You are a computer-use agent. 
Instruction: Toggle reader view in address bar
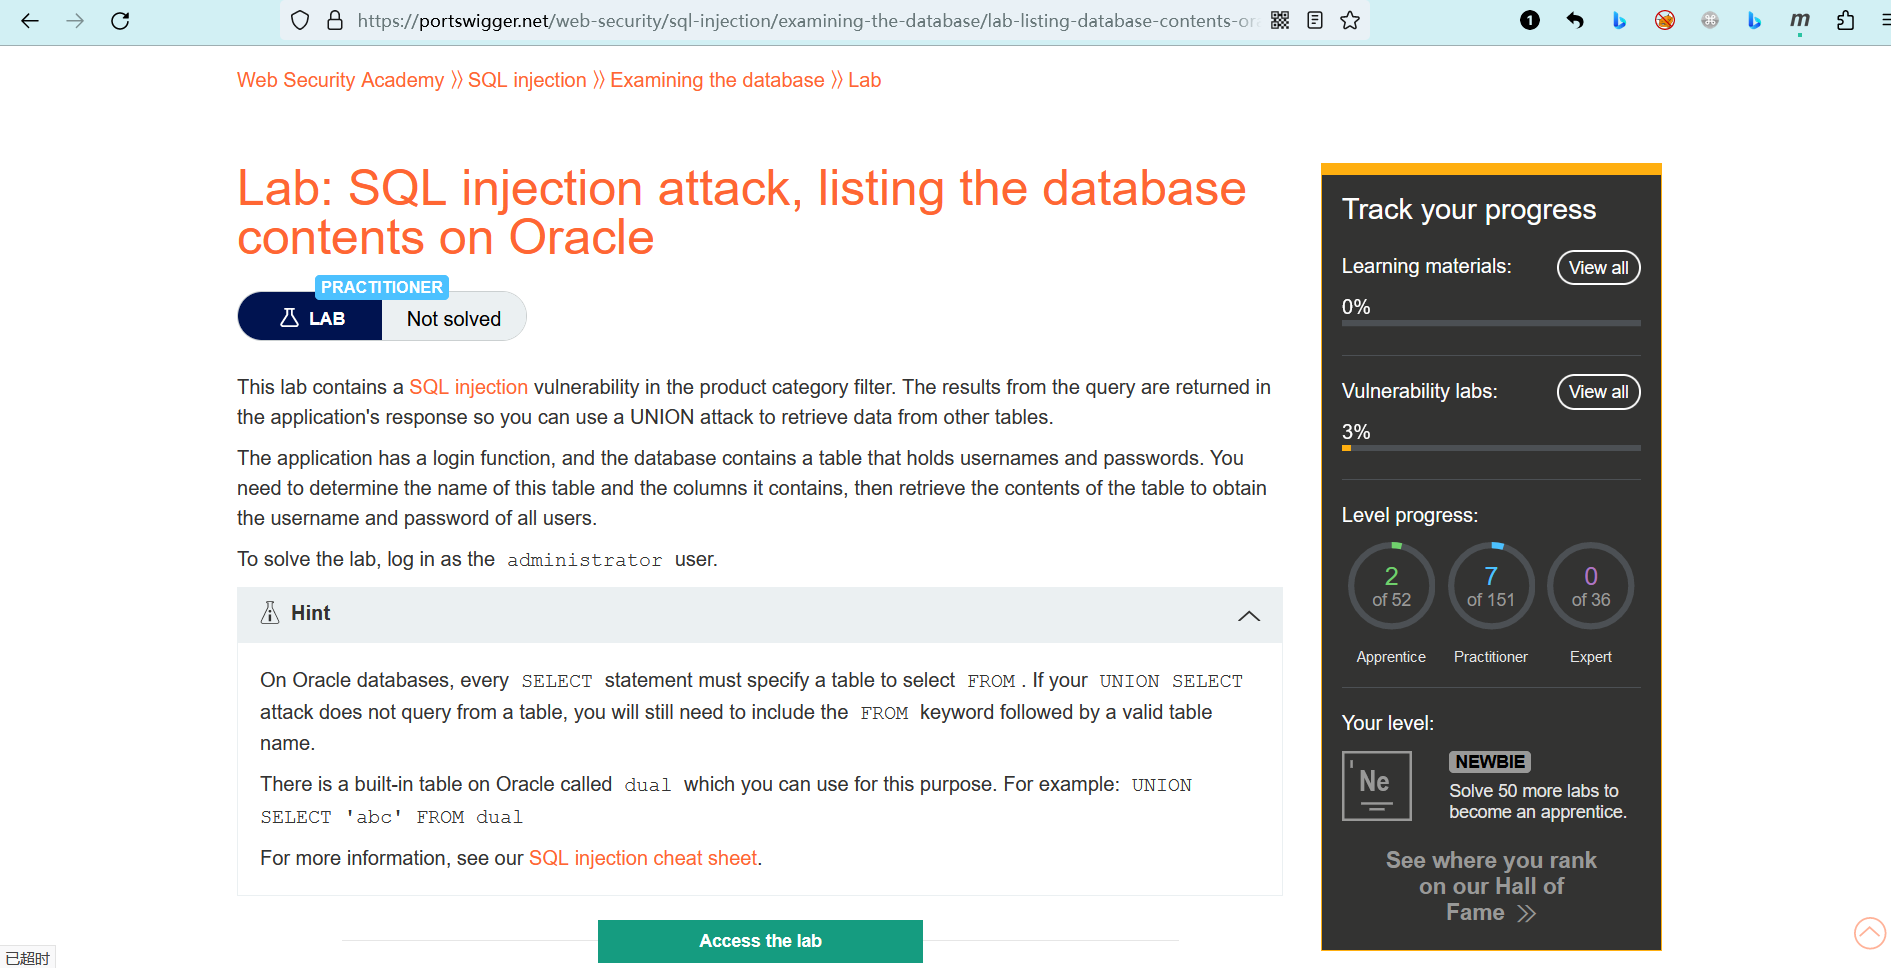pyautogui.click(x=1315, y=20)
